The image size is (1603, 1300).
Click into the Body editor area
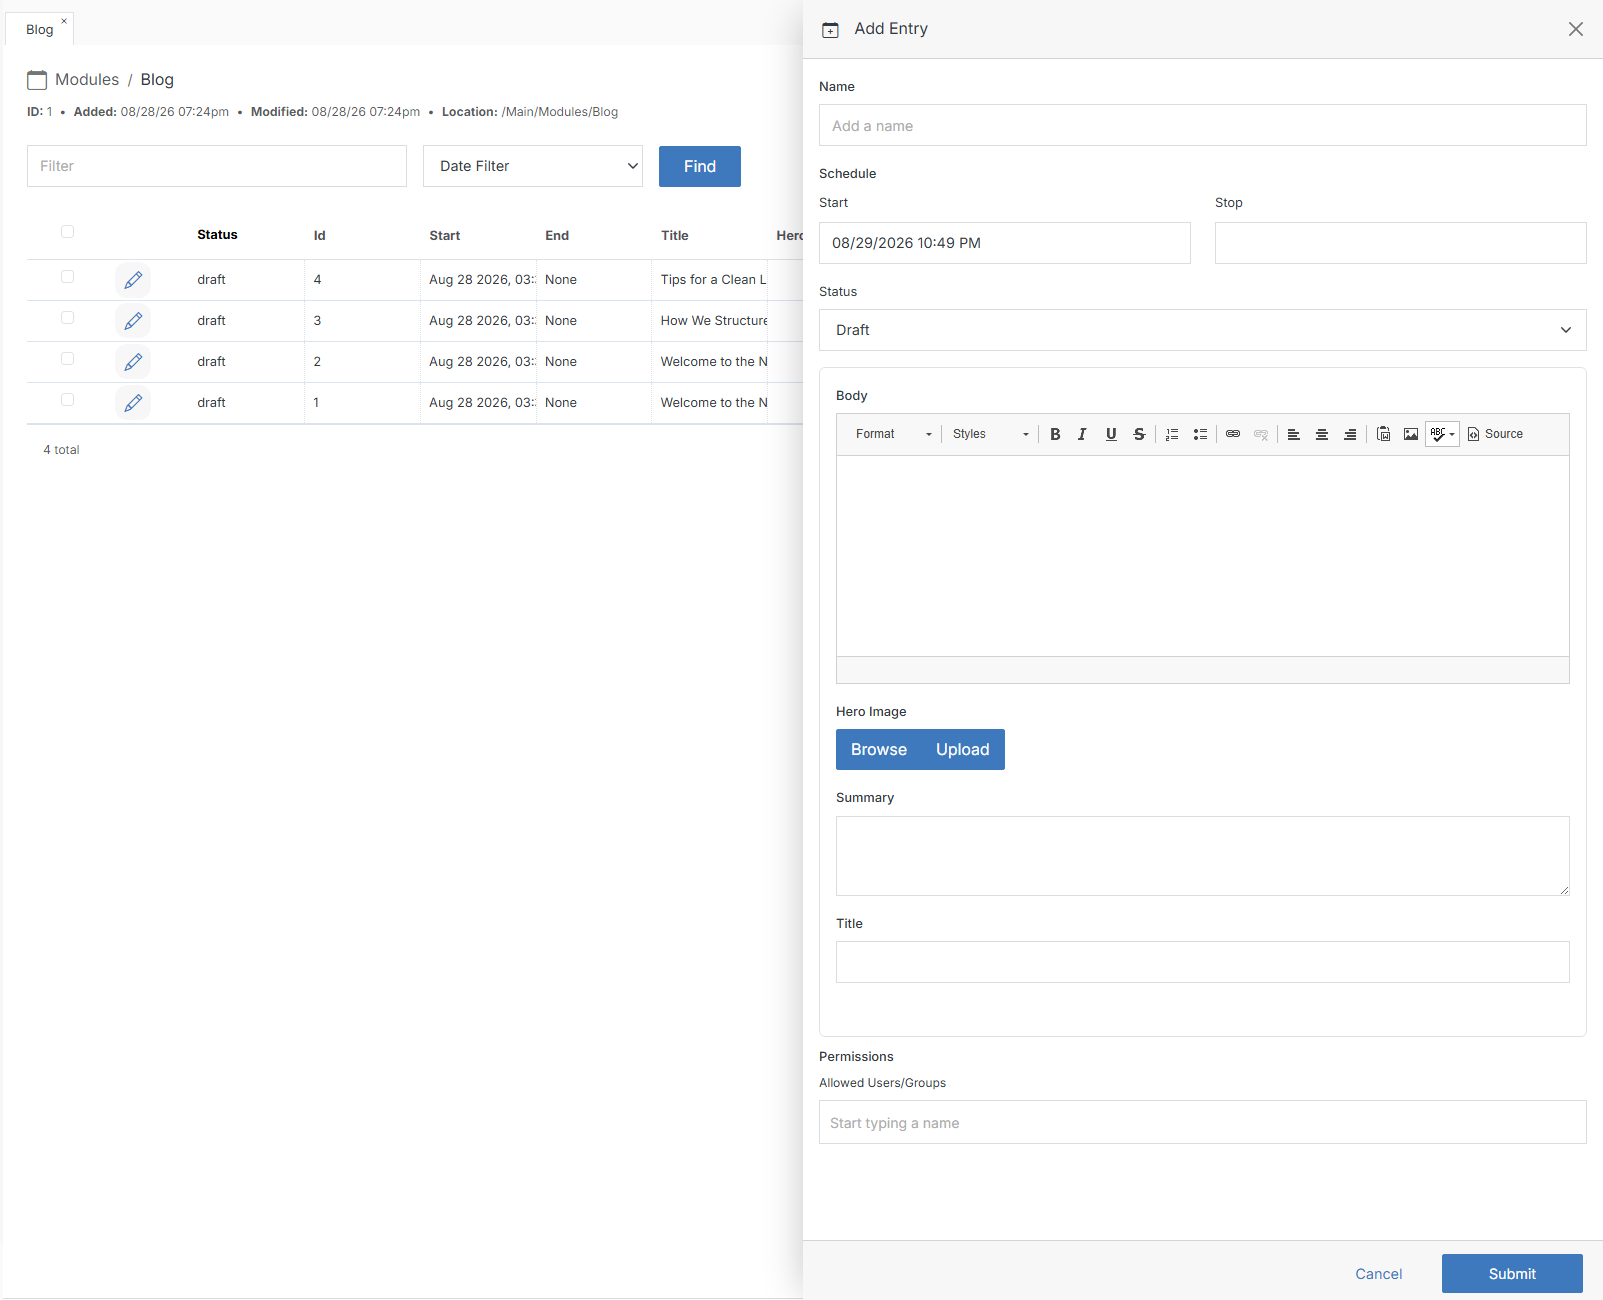point(1202,556)
